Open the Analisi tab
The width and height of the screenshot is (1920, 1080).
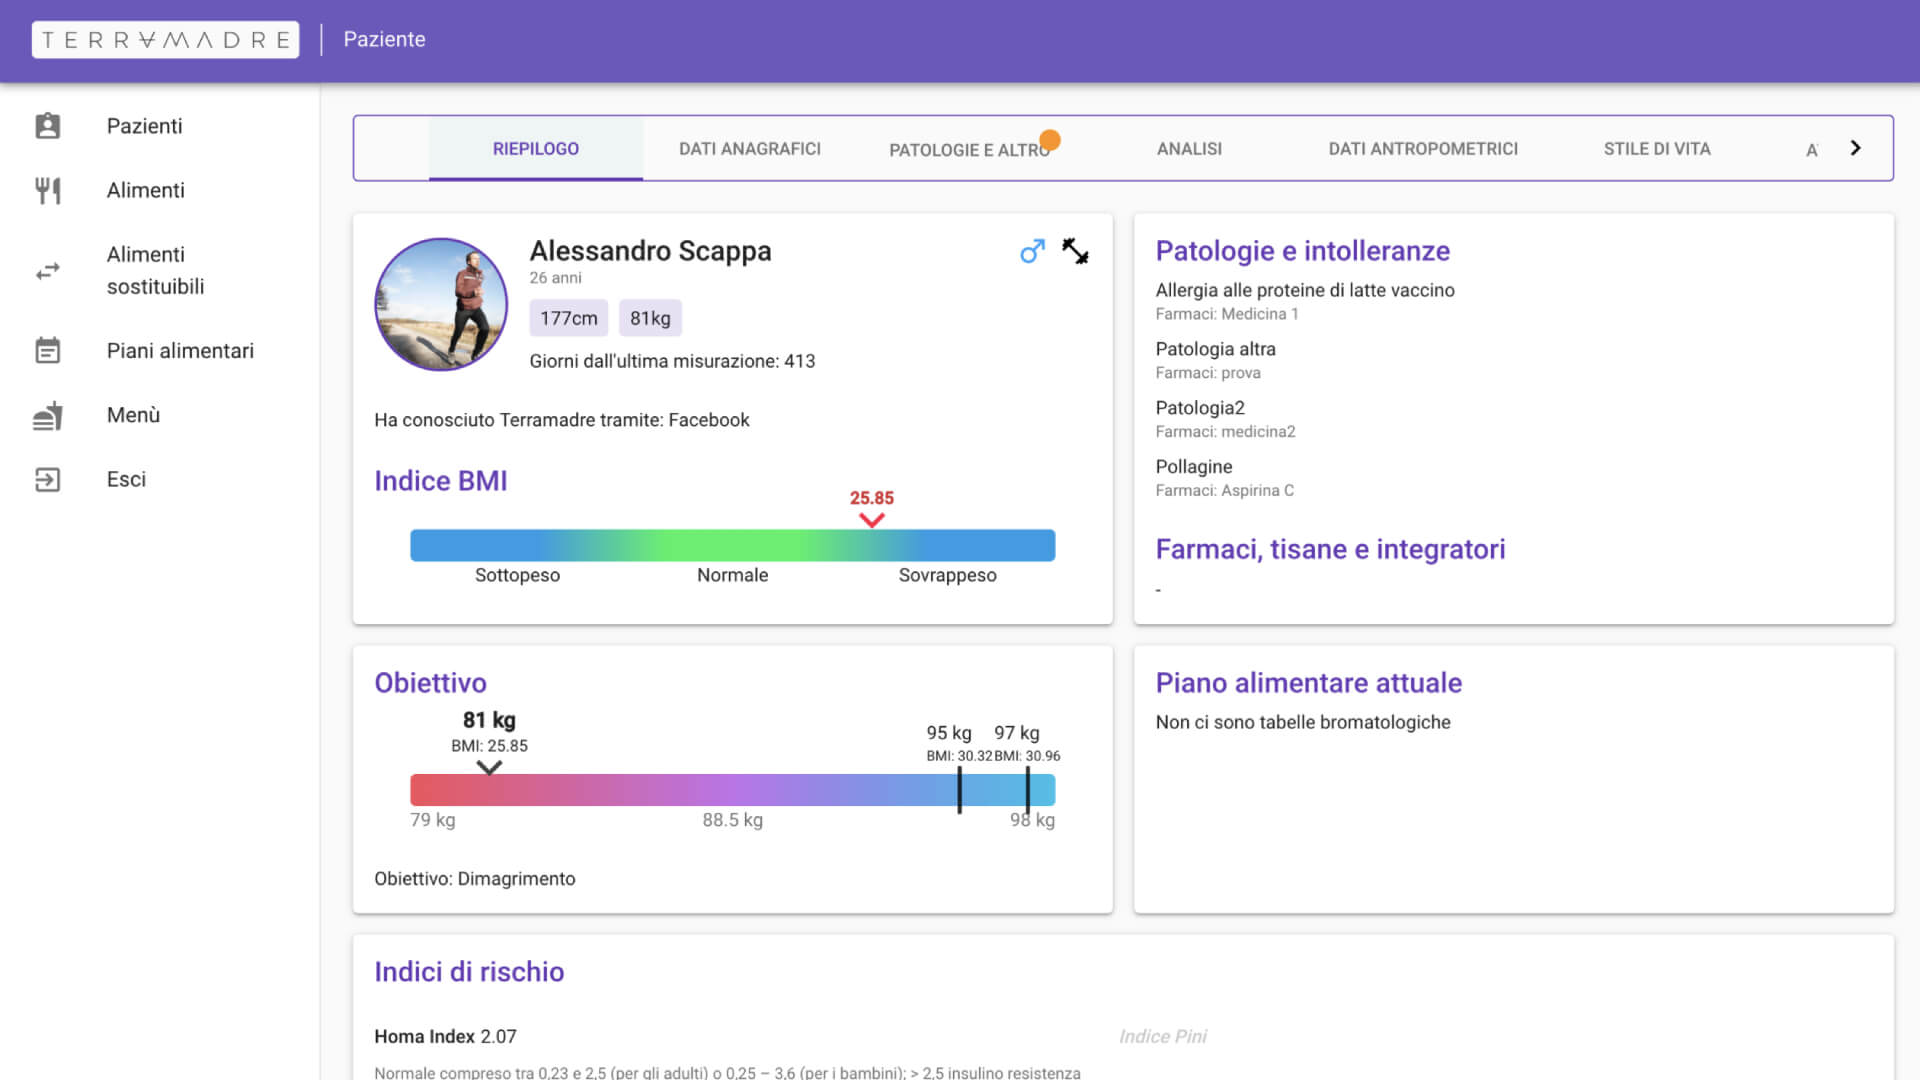1189,148
